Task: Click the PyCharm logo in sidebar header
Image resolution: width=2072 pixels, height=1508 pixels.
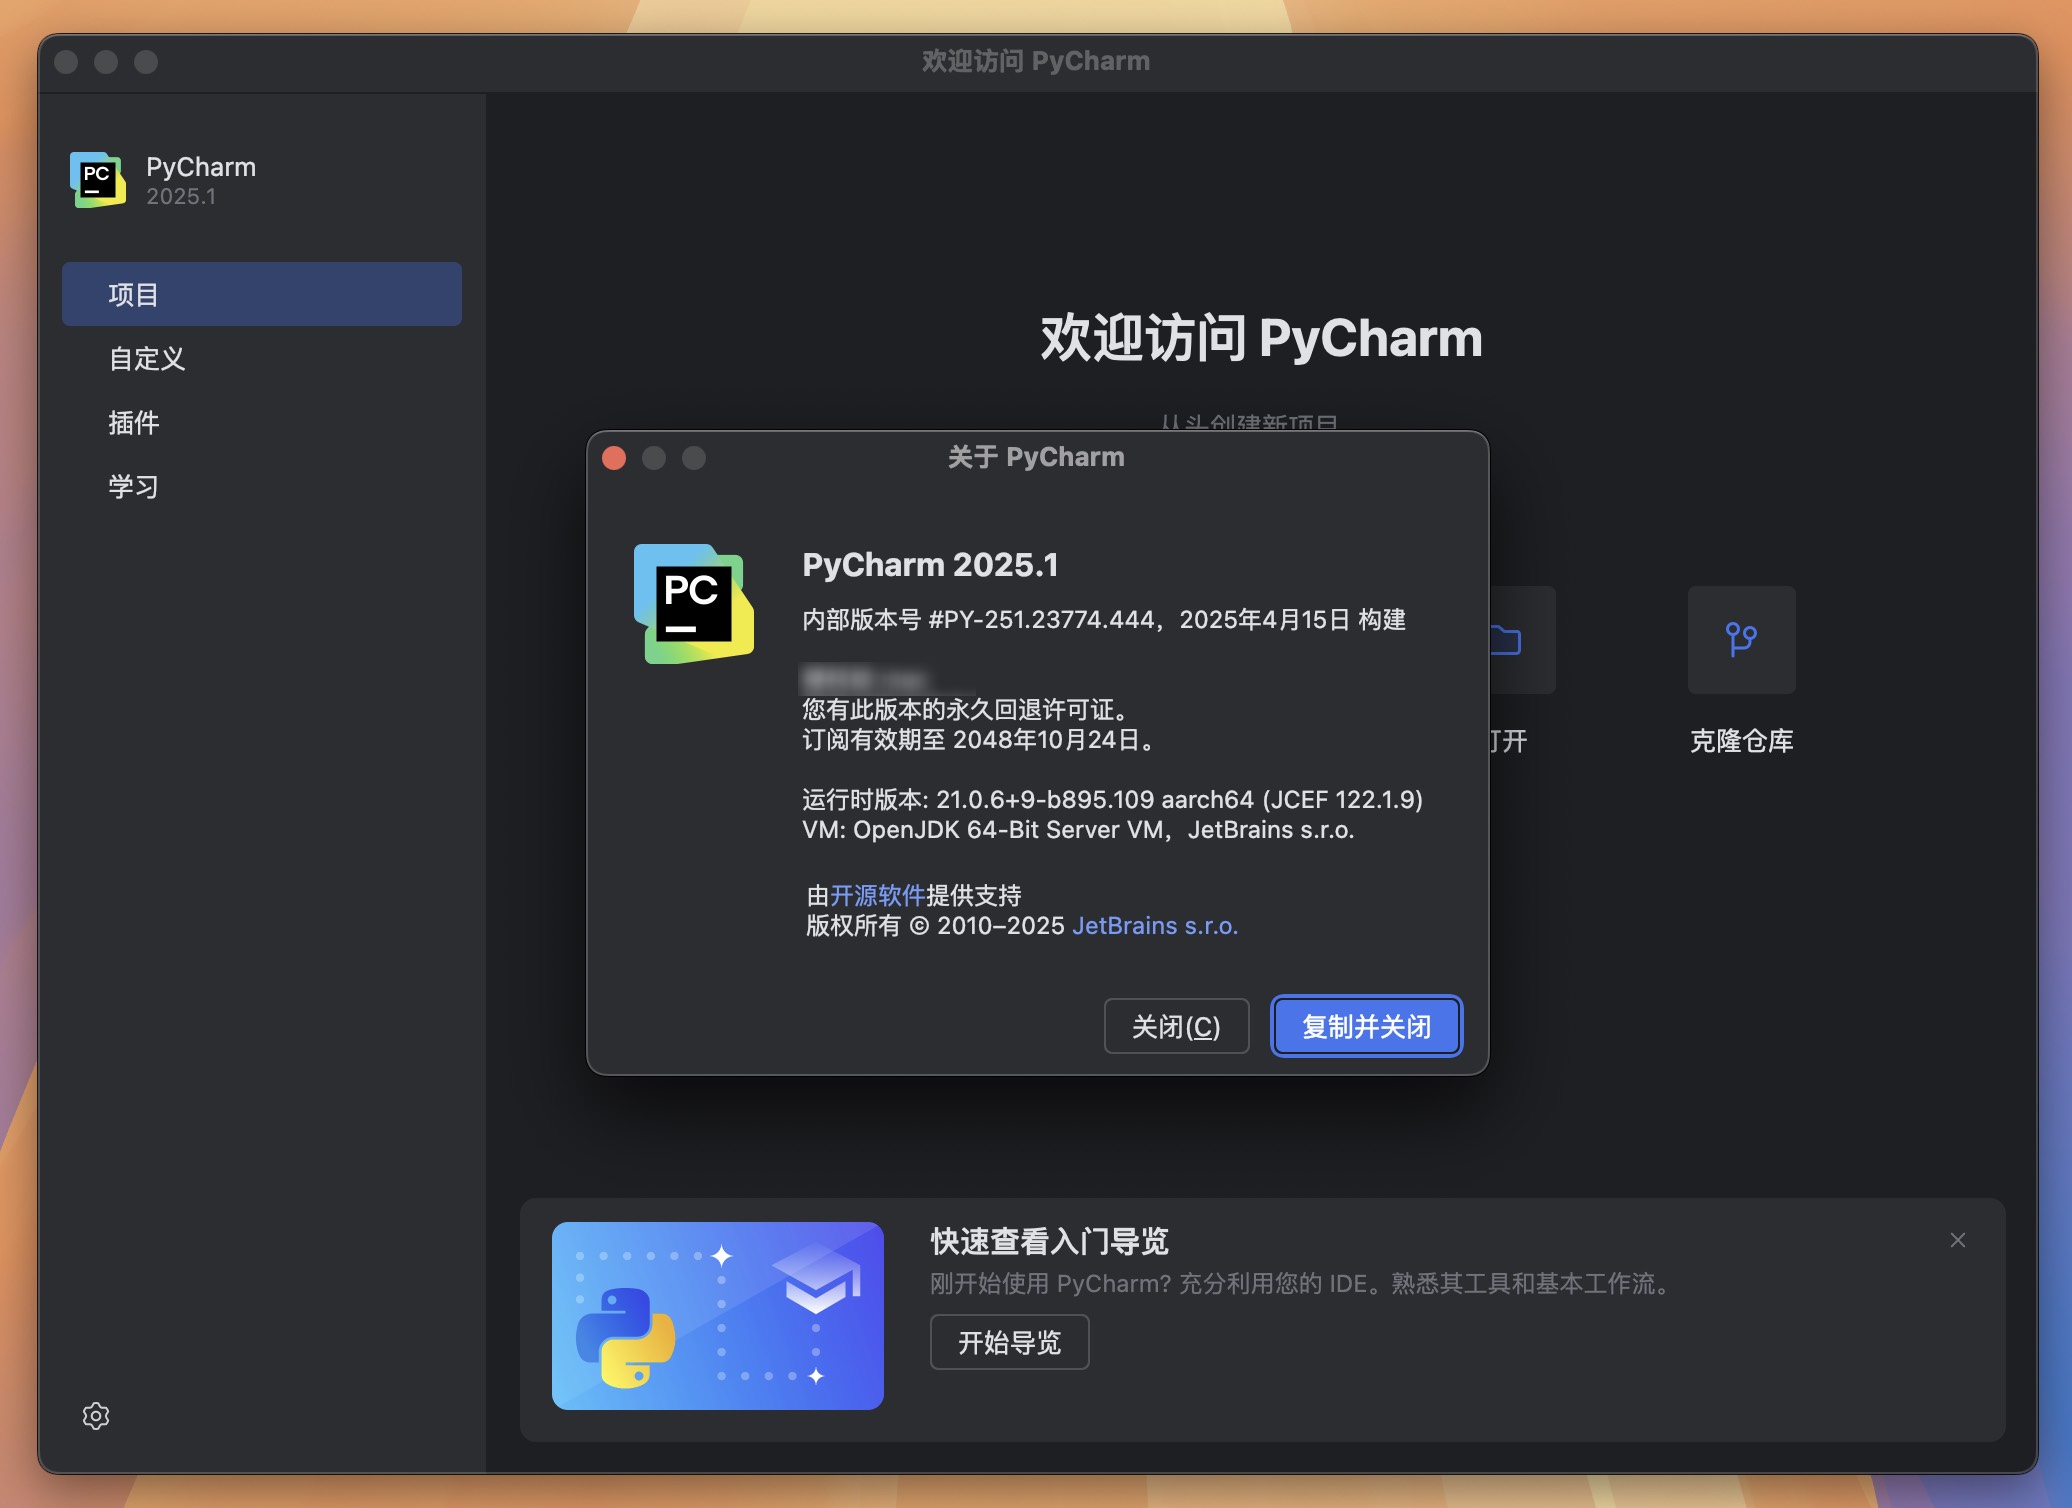Action: 98,180
